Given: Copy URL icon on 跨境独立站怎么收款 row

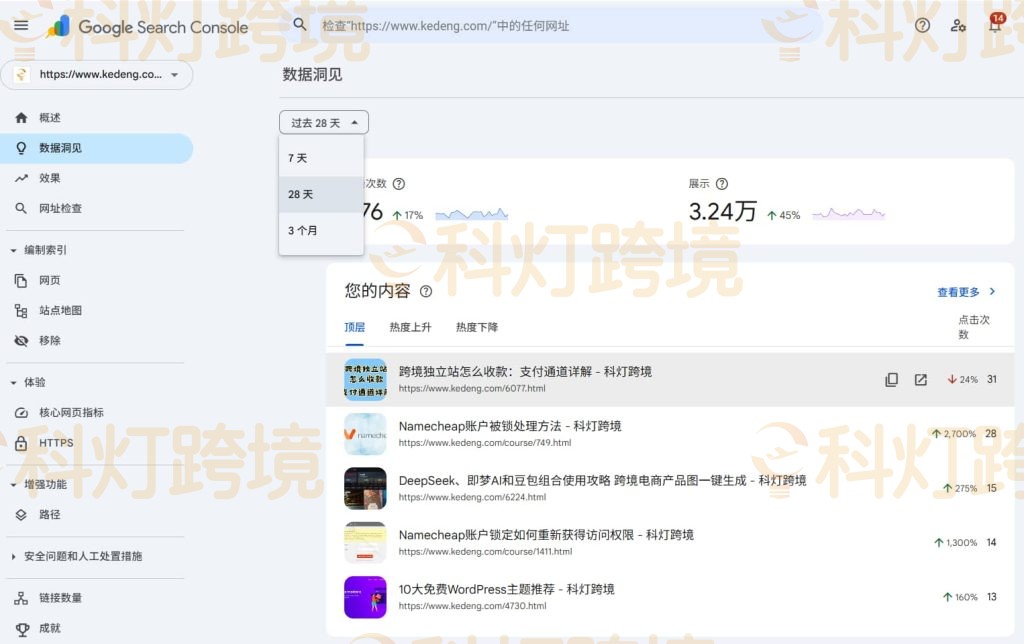Looking at the screenshot, I should tap(891, 379).
